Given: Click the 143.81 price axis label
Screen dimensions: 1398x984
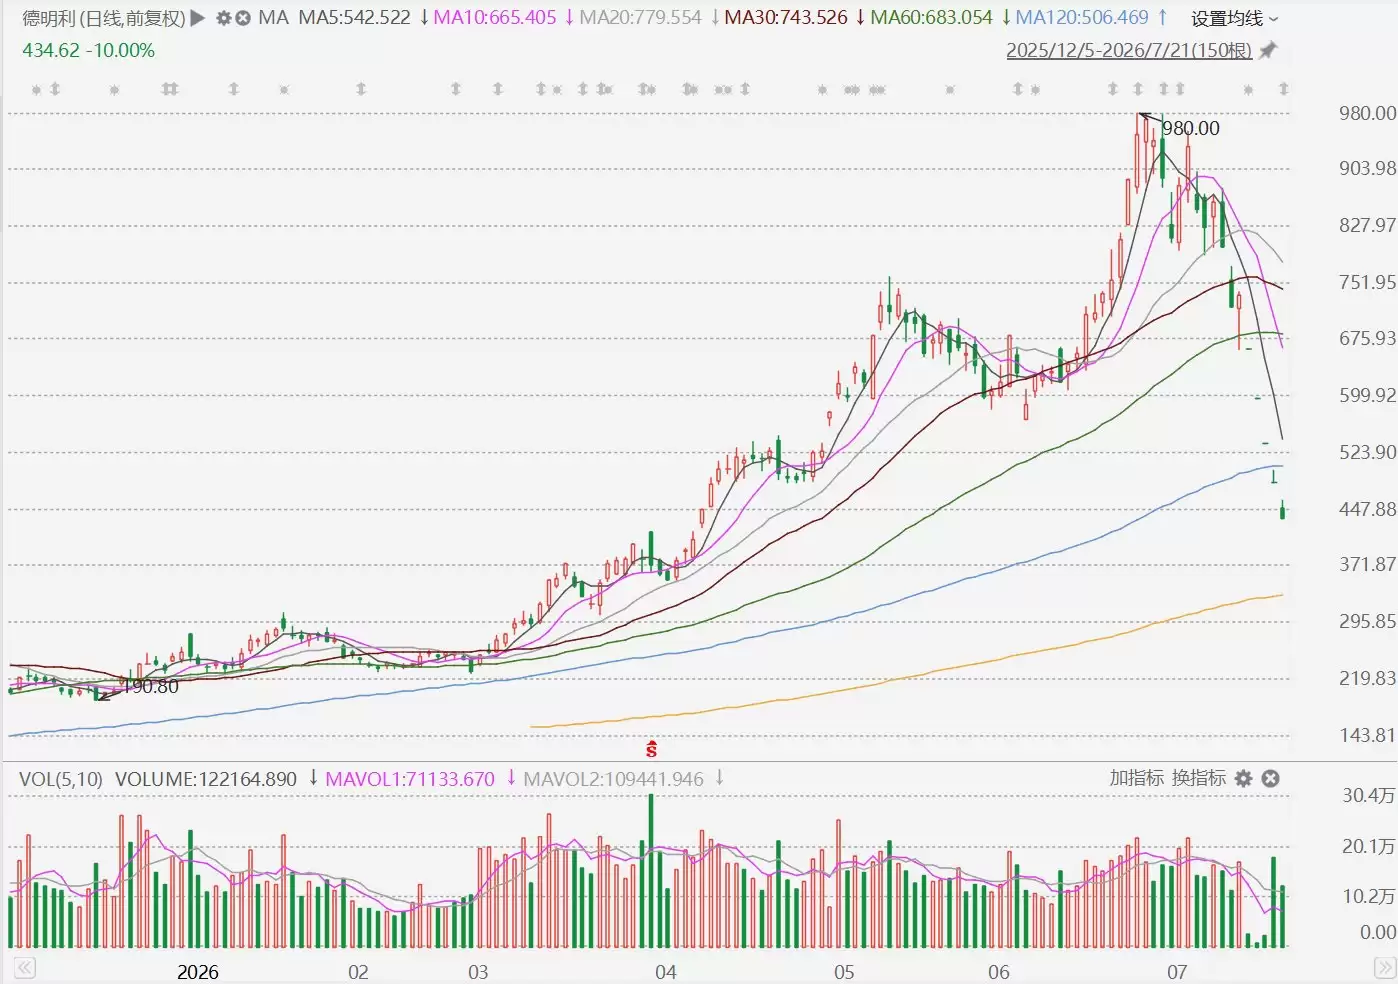Looking at the screenshot, I should (x=1368, y=735).
